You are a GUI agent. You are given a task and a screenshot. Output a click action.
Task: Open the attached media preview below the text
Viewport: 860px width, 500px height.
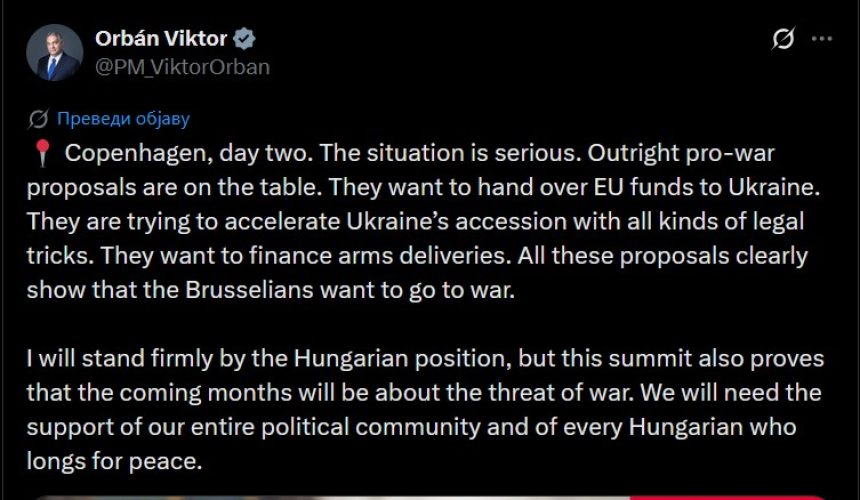pos(430,496)
